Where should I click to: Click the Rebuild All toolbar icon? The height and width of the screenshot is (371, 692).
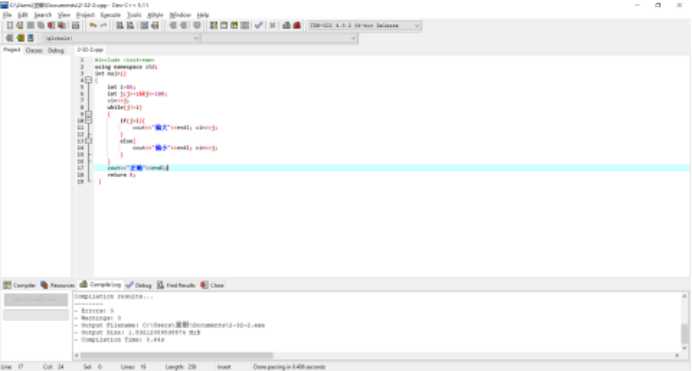pyautogui.click(x=245, y=26)
